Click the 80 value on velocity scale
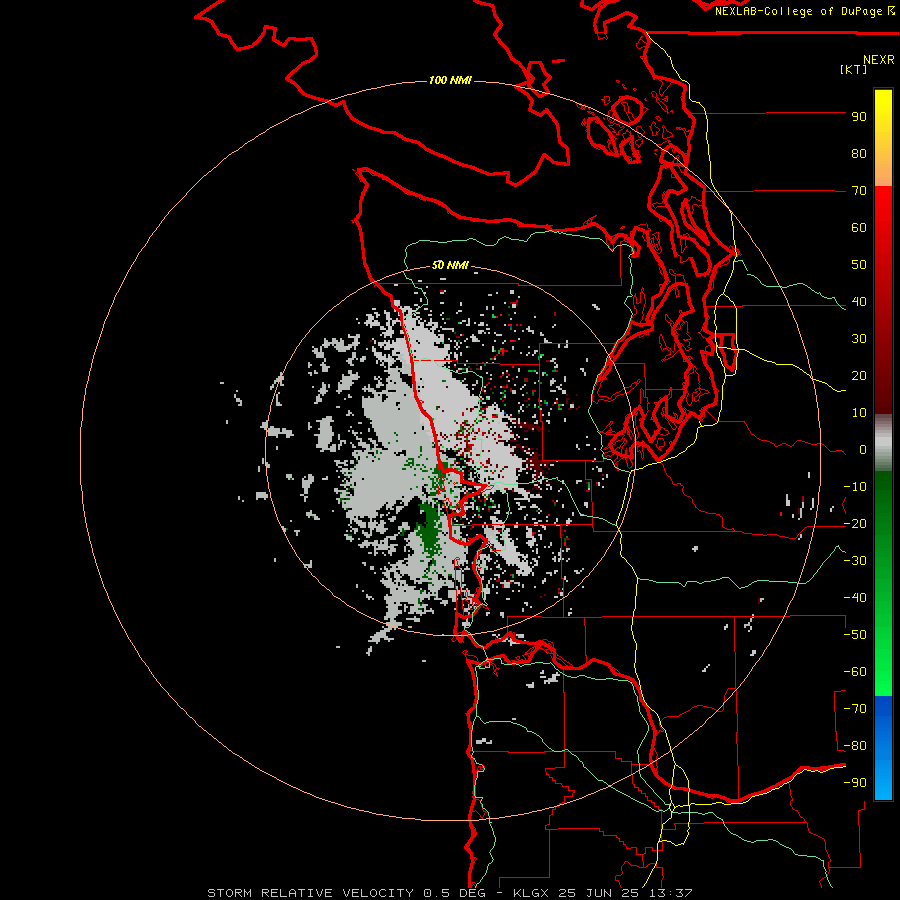 coord(859,154)
